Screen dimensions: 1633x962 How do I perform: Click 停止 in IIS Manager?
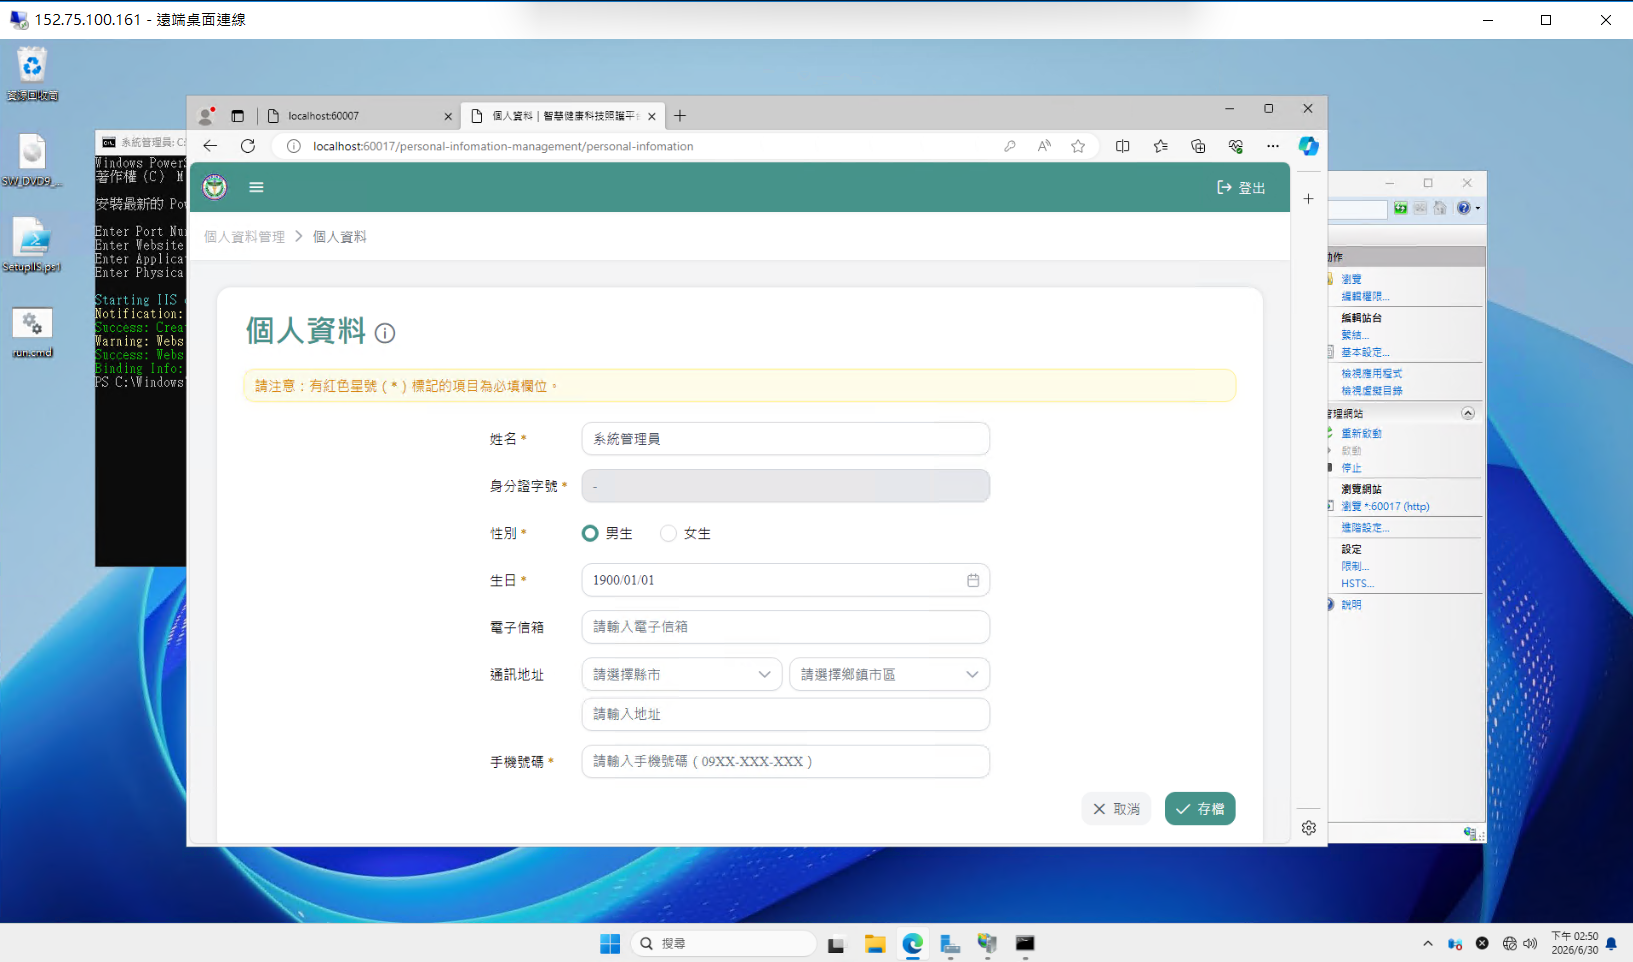coord(1351,468)
